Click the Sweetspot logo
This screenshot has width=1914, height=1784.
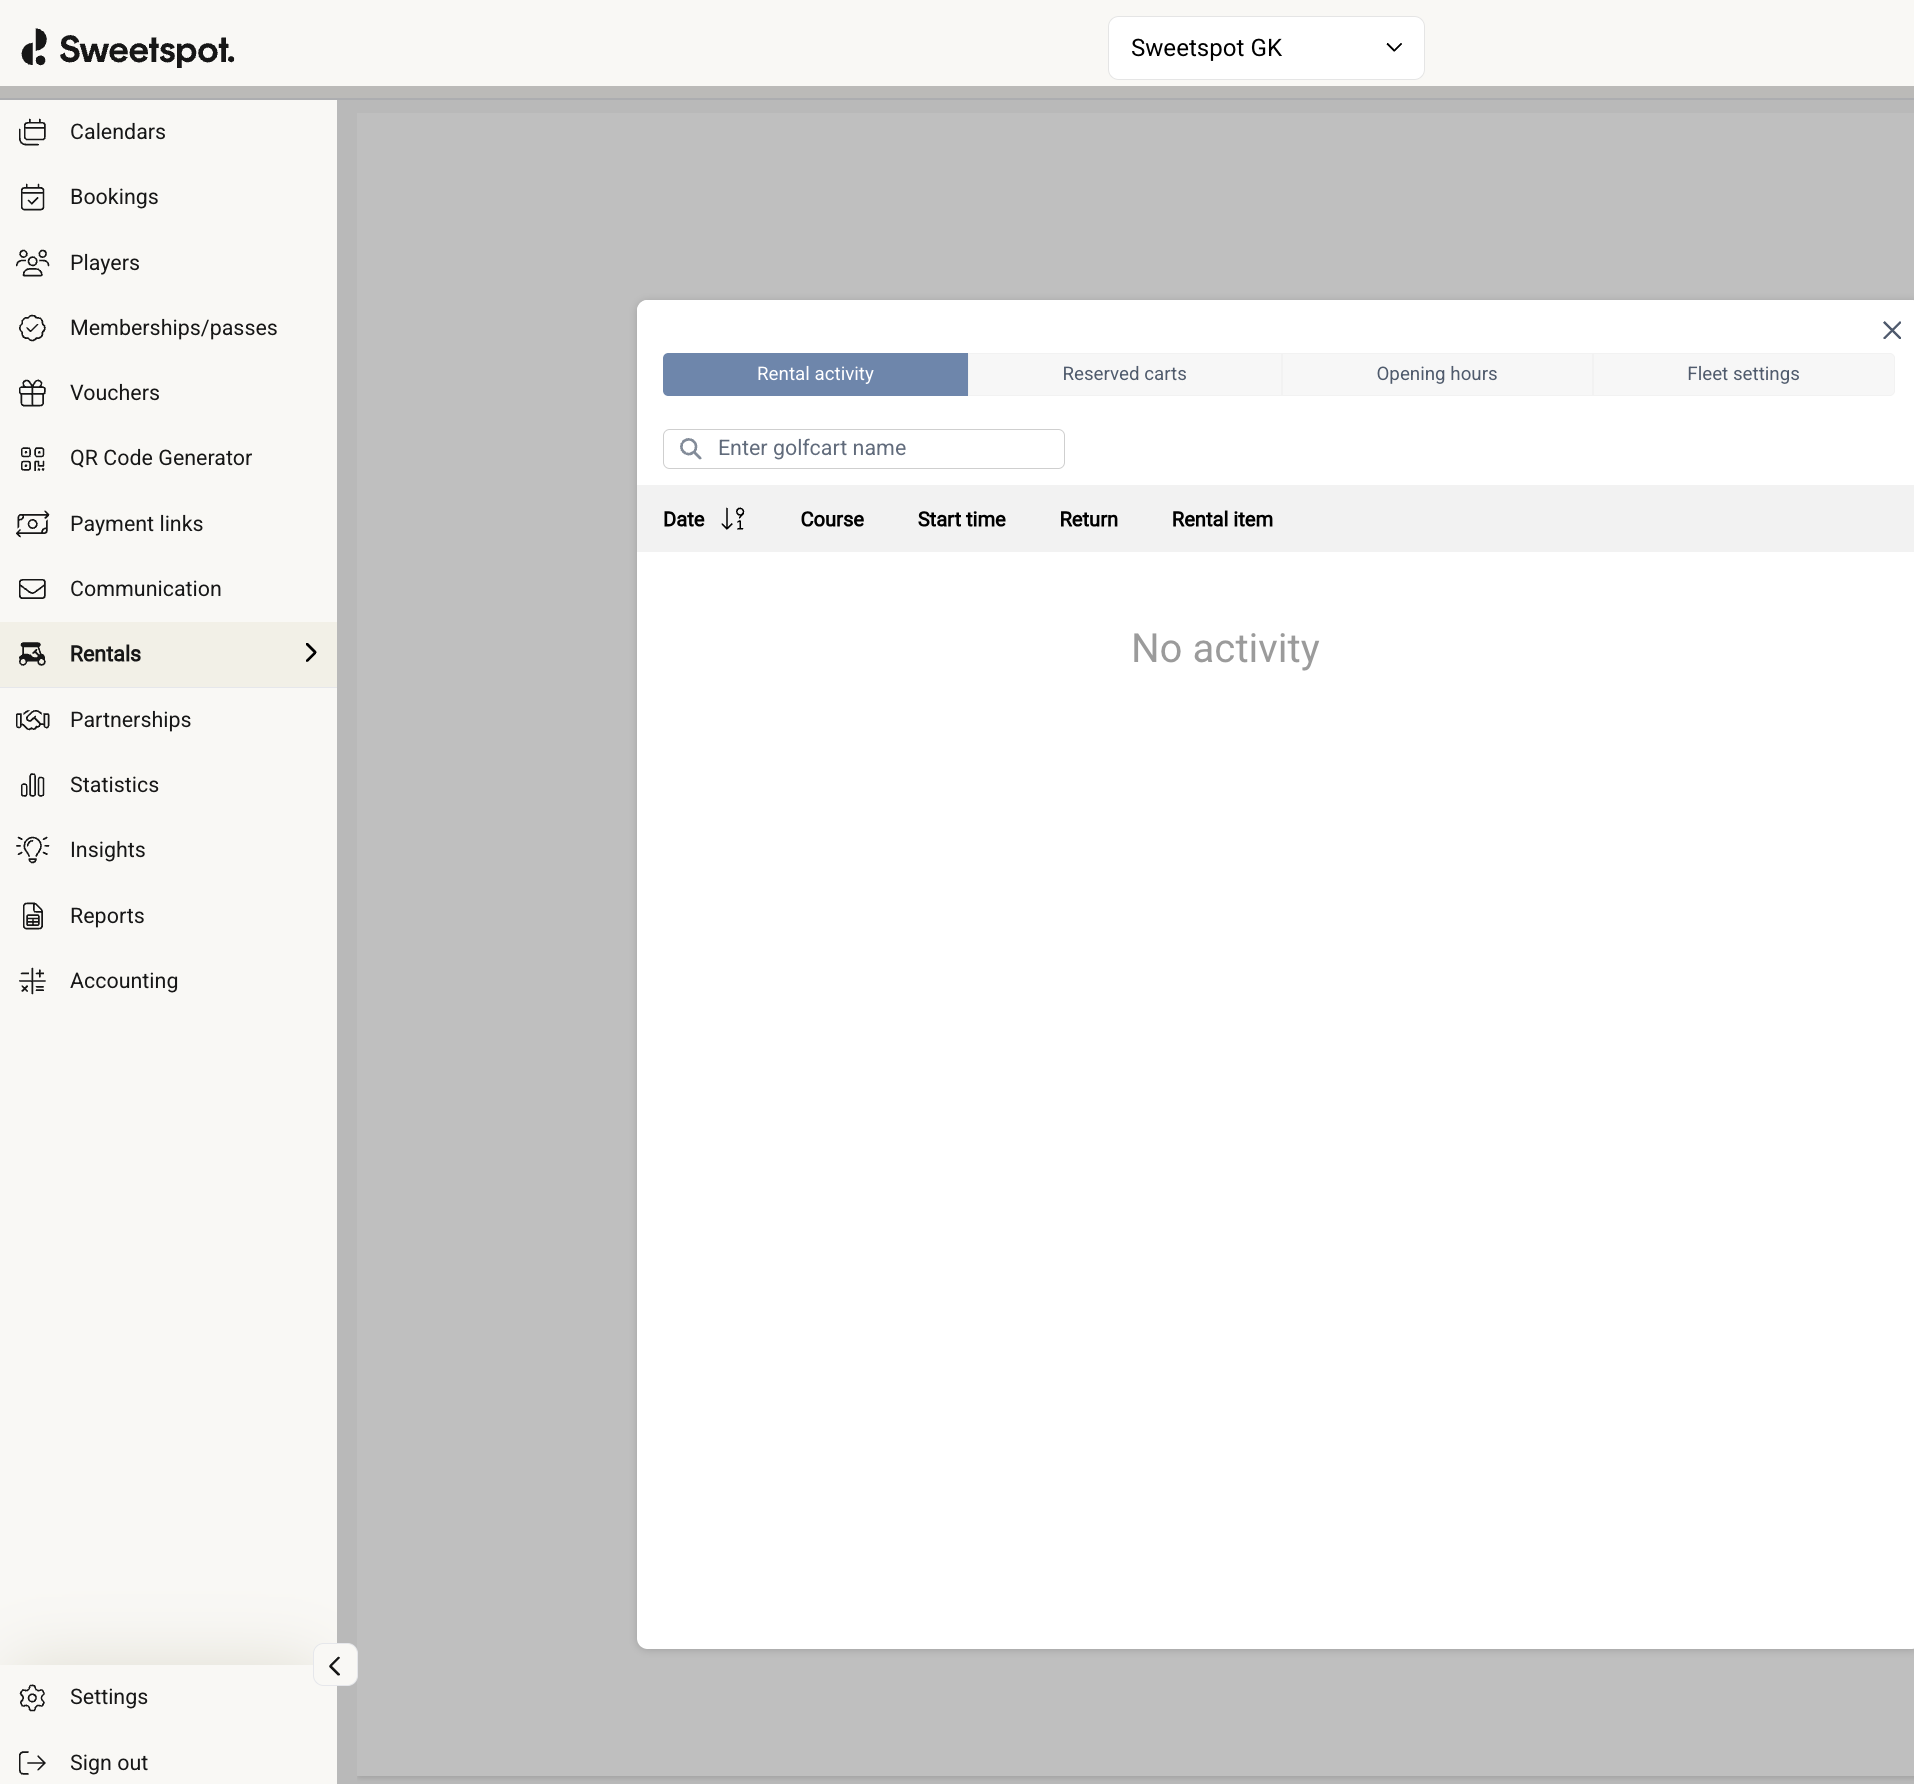pyautogui.click(x=128, y=48)
